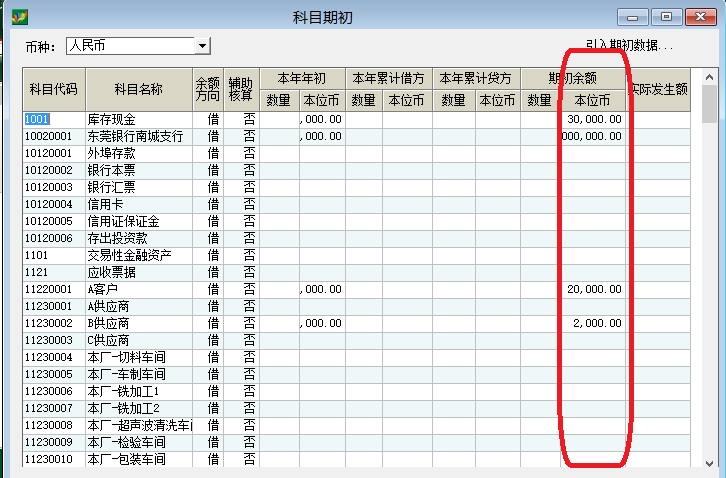Click the 2,000.00 balance for B供应商
726x478 pixels.
point(594,323)
